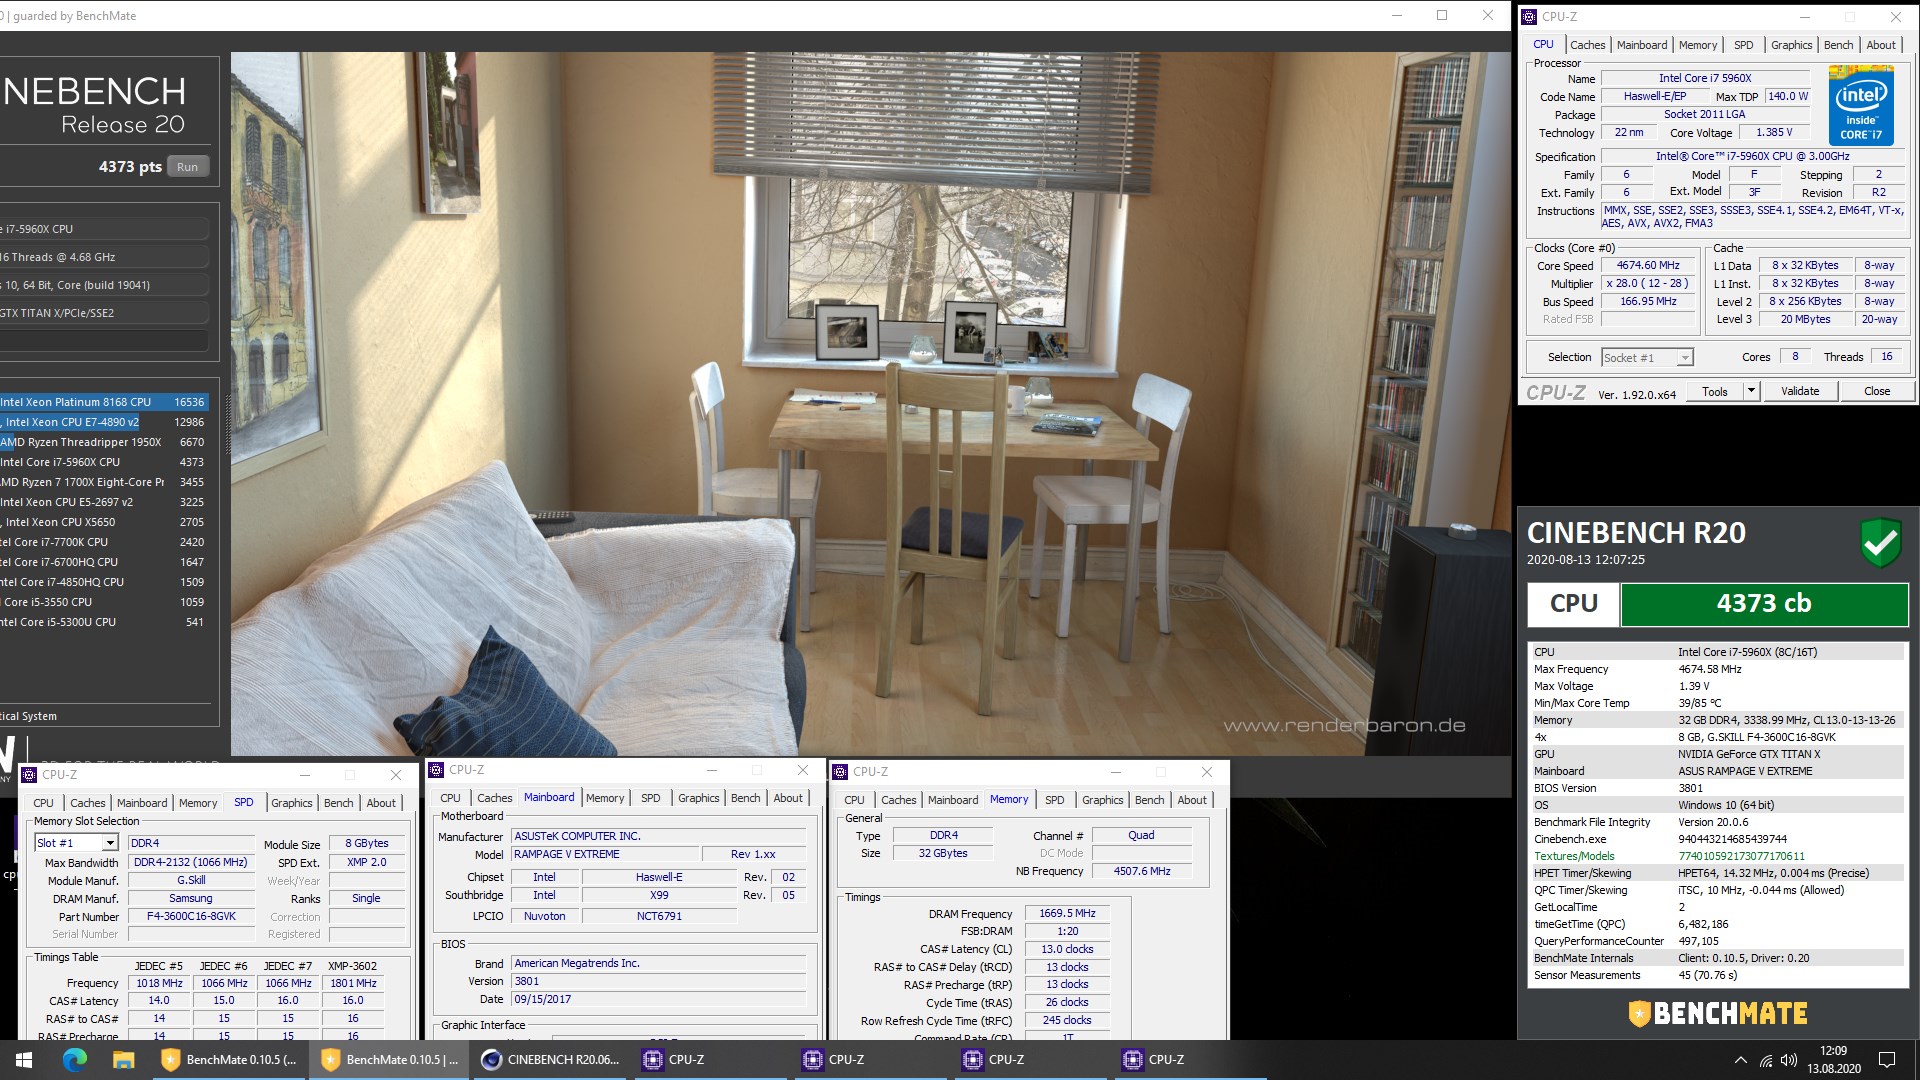Click the Textures/Models row in BenchMate
Viewport: 1920px width, 1080px height.
tap(1717, 856)
